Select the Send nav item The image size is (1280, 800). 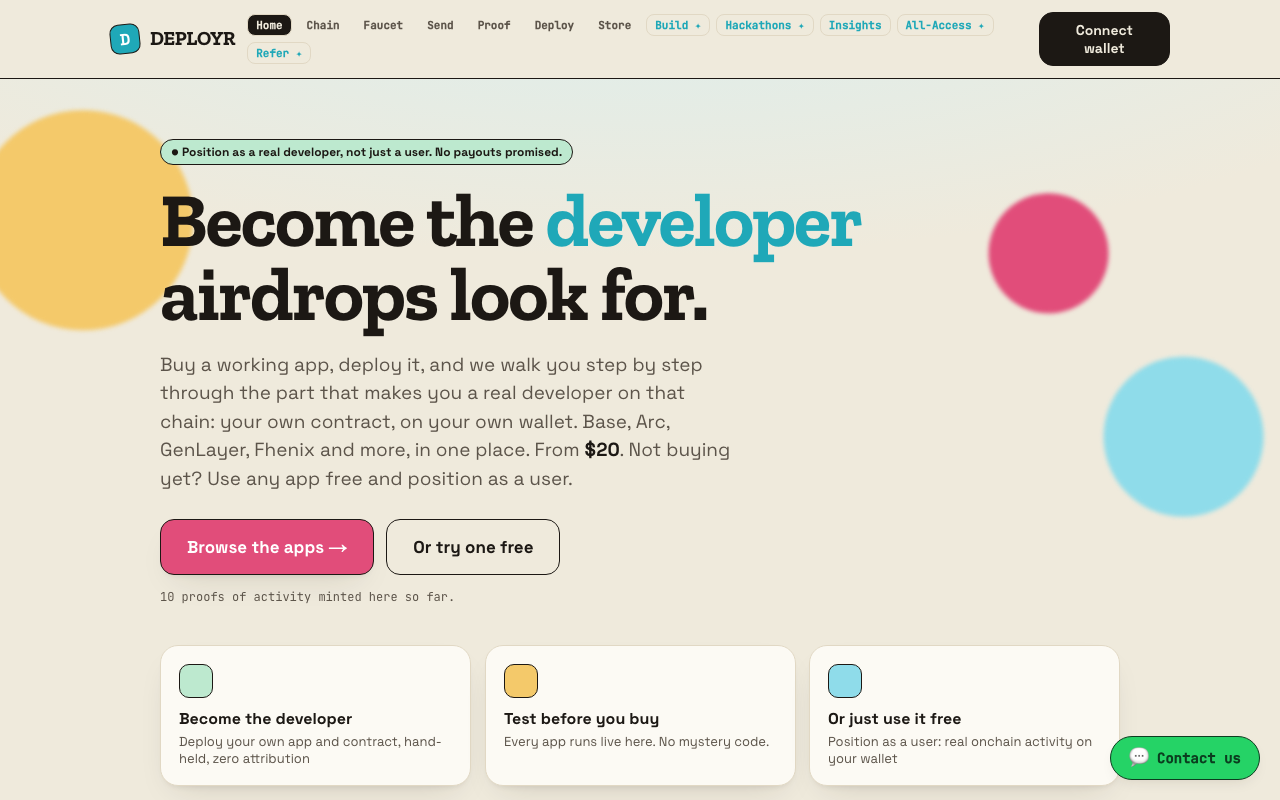(440, 25)
